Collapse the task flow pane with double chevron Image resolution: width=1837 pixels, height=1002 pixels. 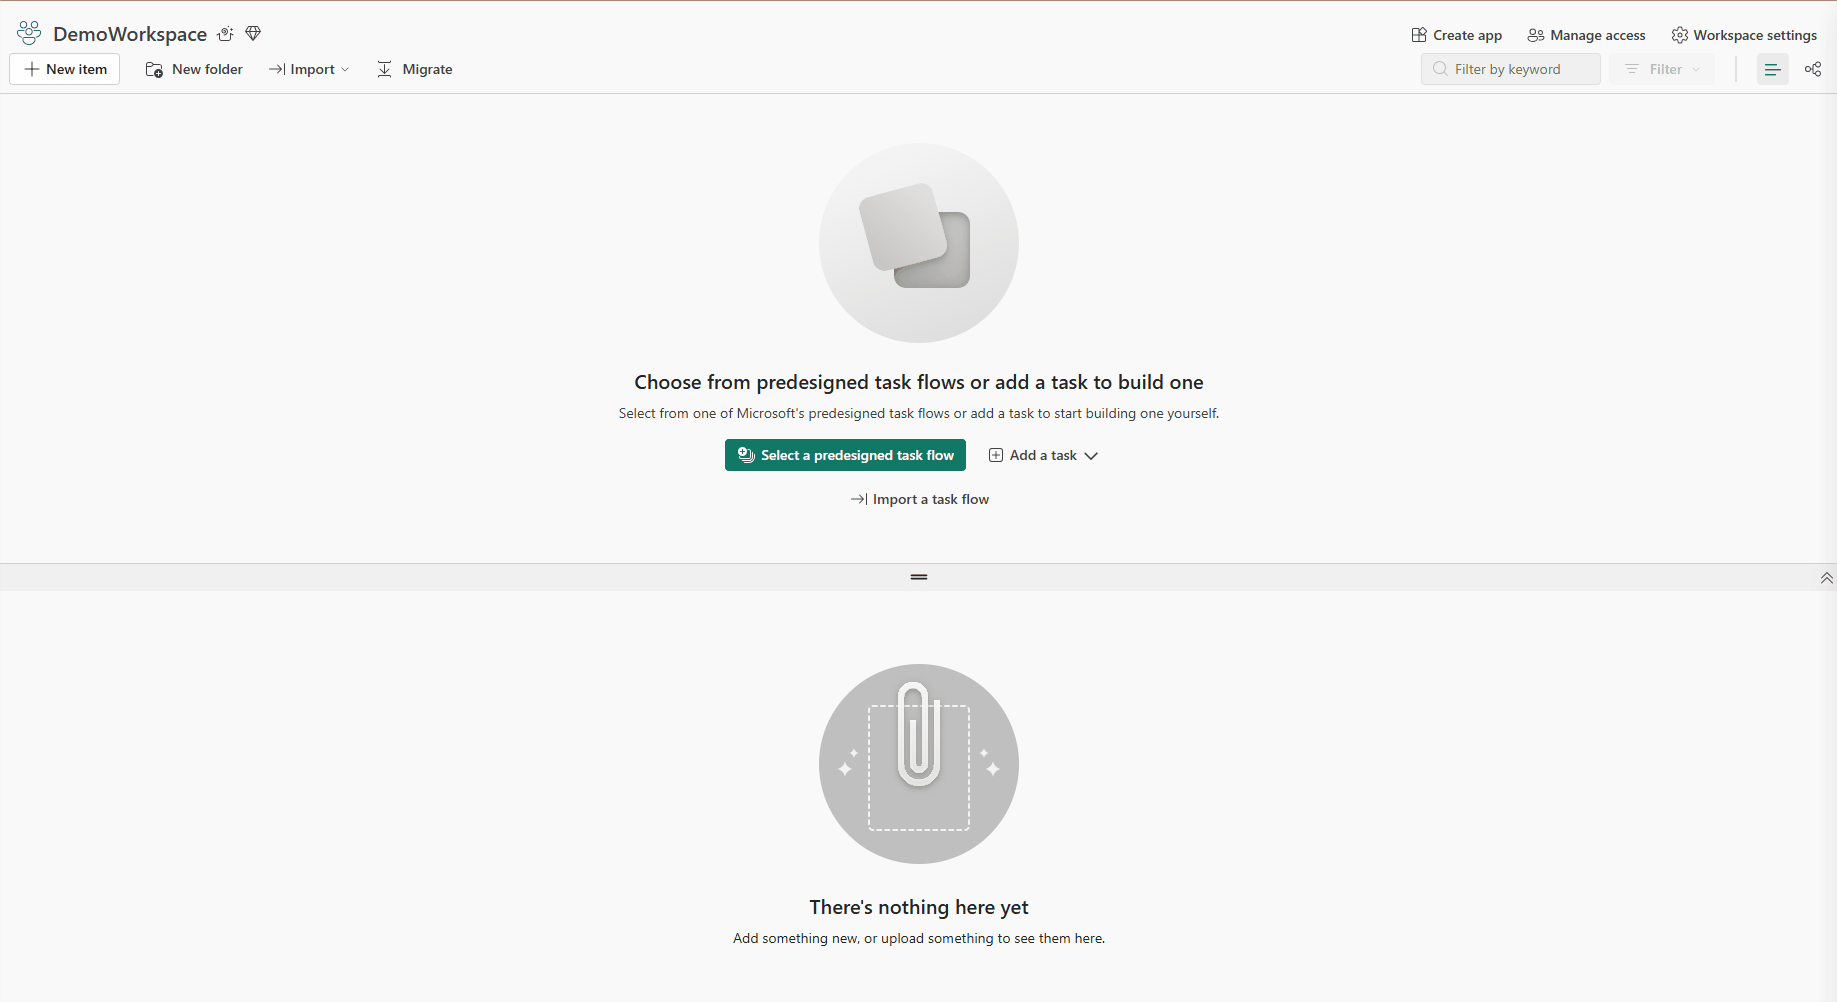point(1826,578)
